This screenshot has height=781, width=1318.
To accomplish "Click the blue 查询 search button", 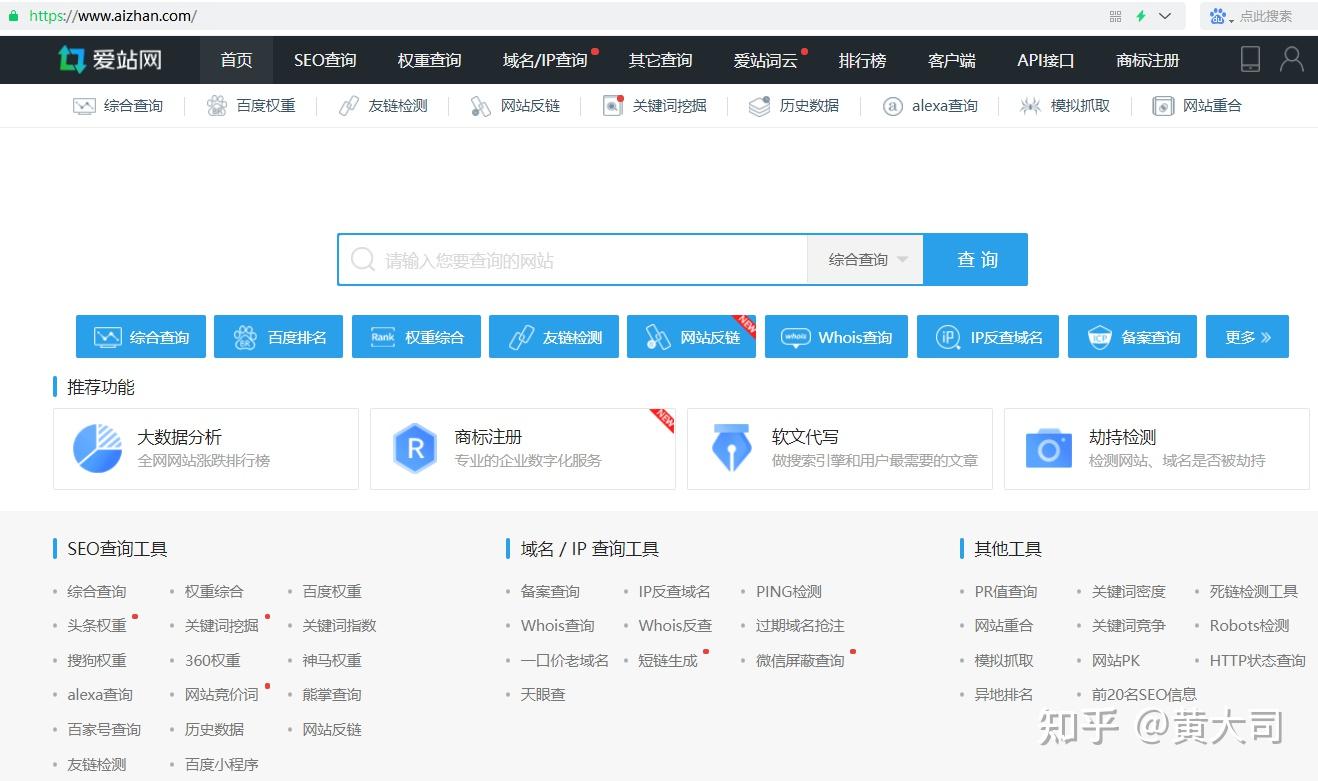I will [975, 259].
